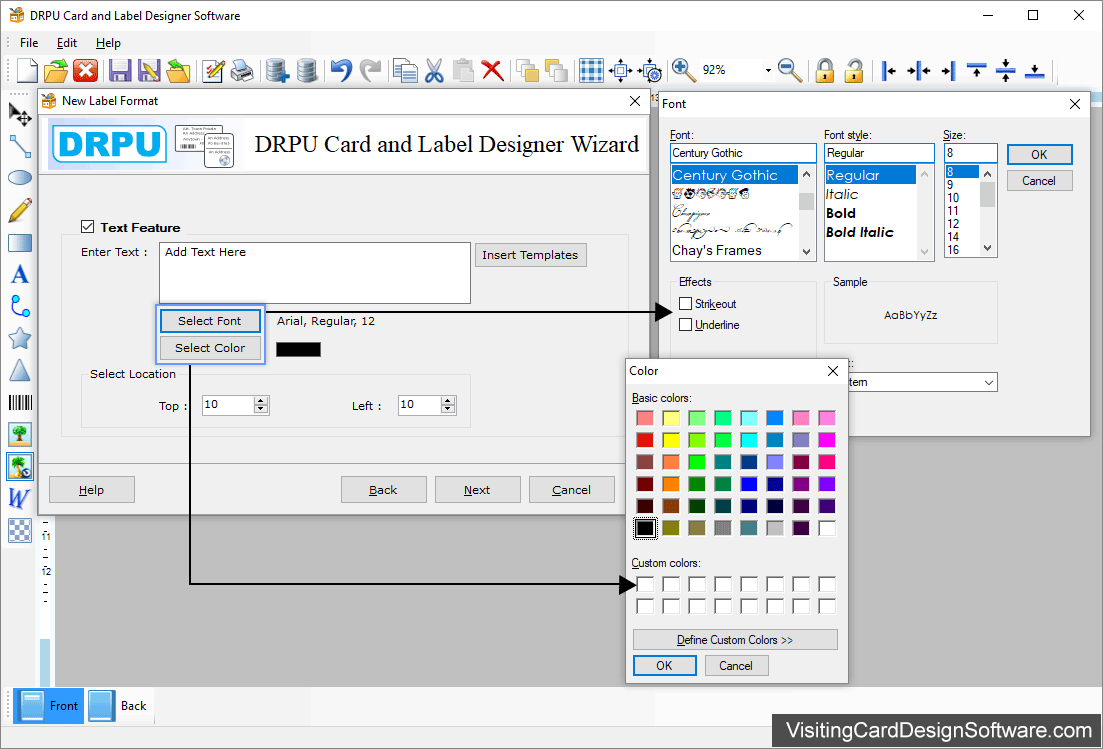Click the Undo arrow icon
The height and width of the screenshot is (749, 1103).
point(341,70)
